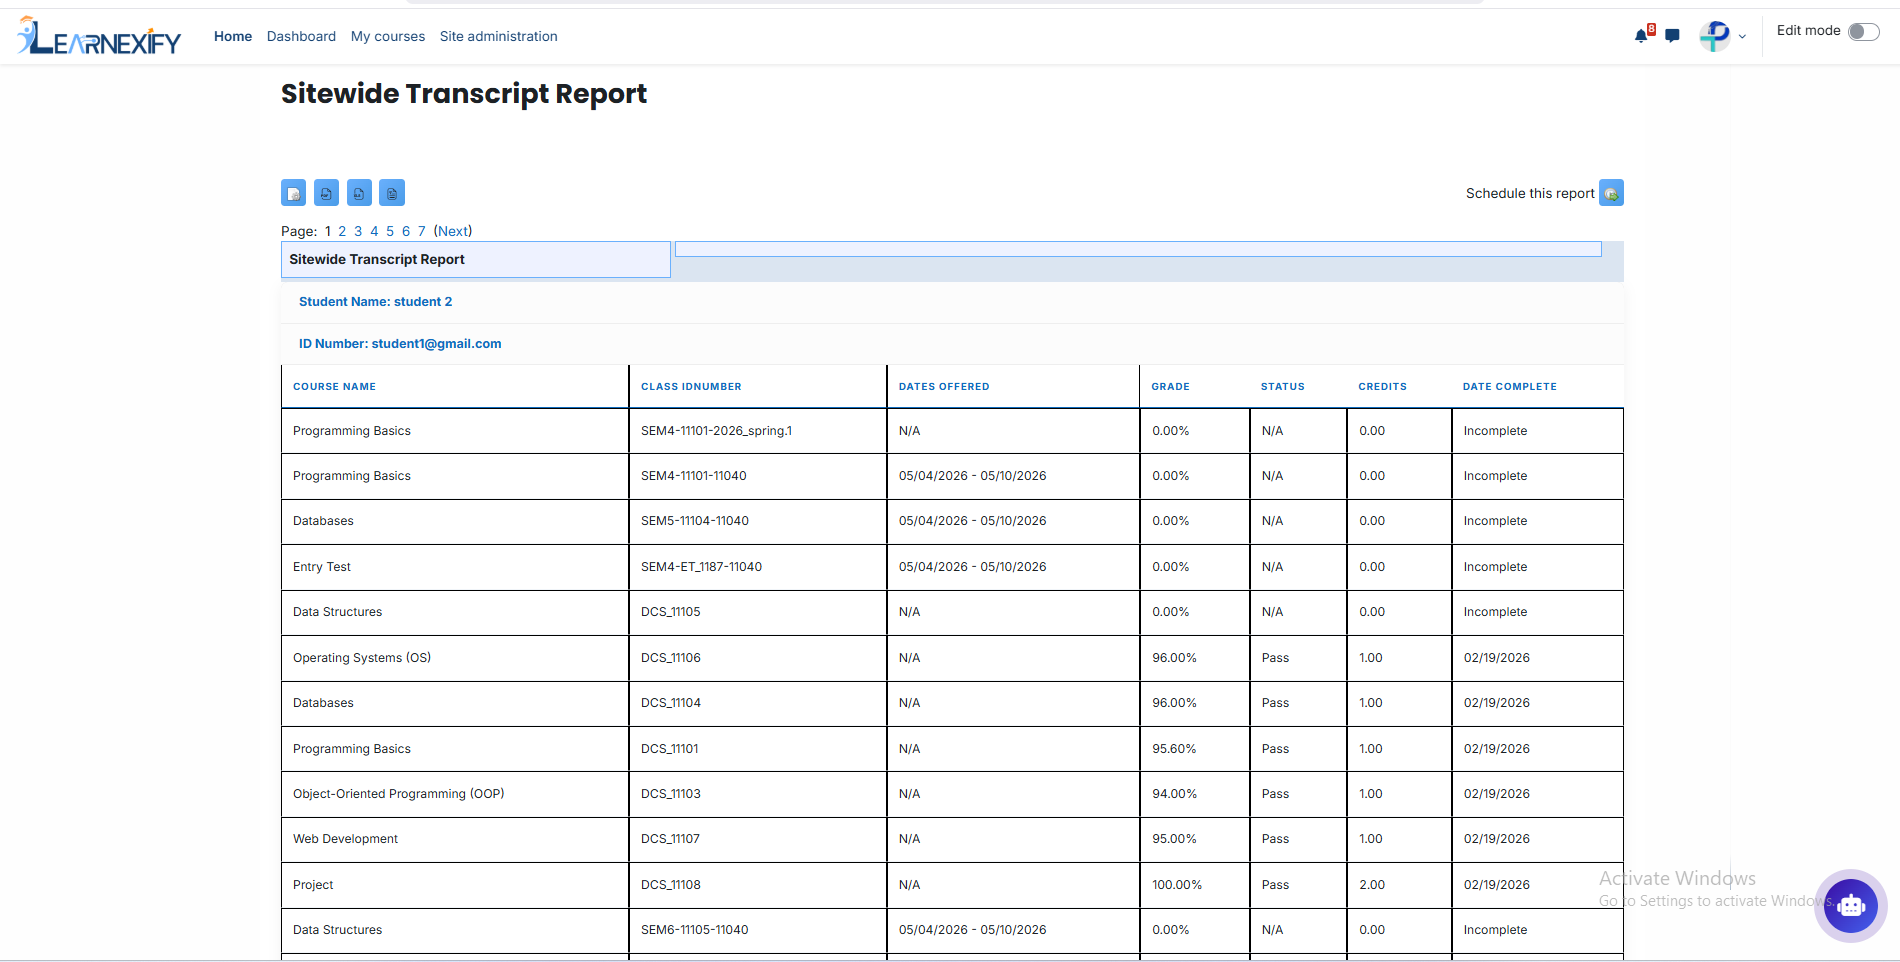The width and height of the screenshot is (1900, 962).
Task: Click the Learnexify logo
Action: 98,37
